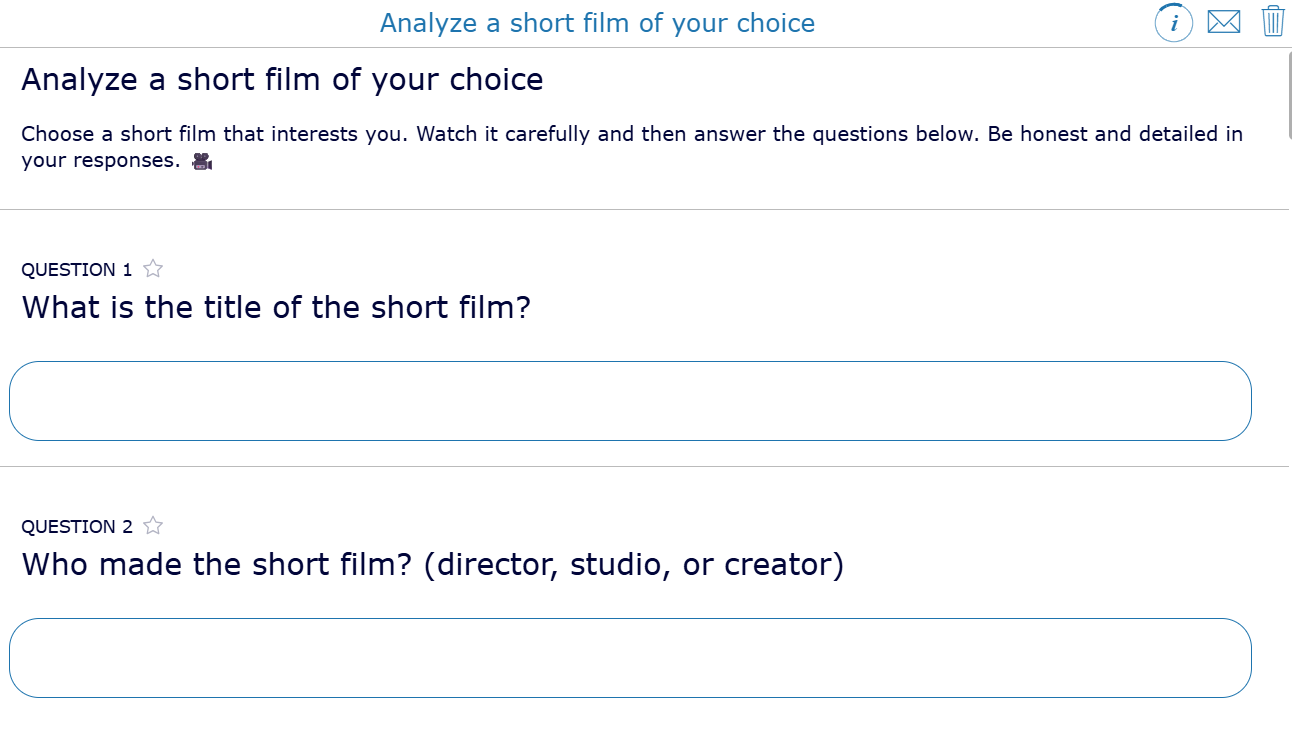
Task: Click the trash icon to delete quiz
Action: 1272,22
